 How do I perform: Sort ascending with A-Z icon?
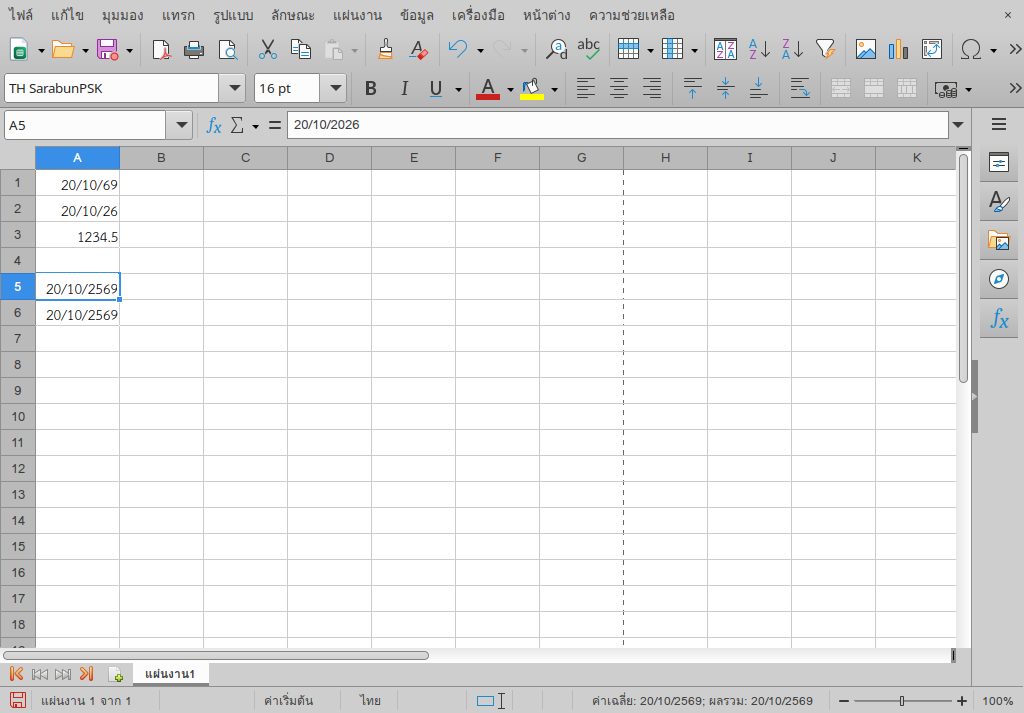coord(759,50)
